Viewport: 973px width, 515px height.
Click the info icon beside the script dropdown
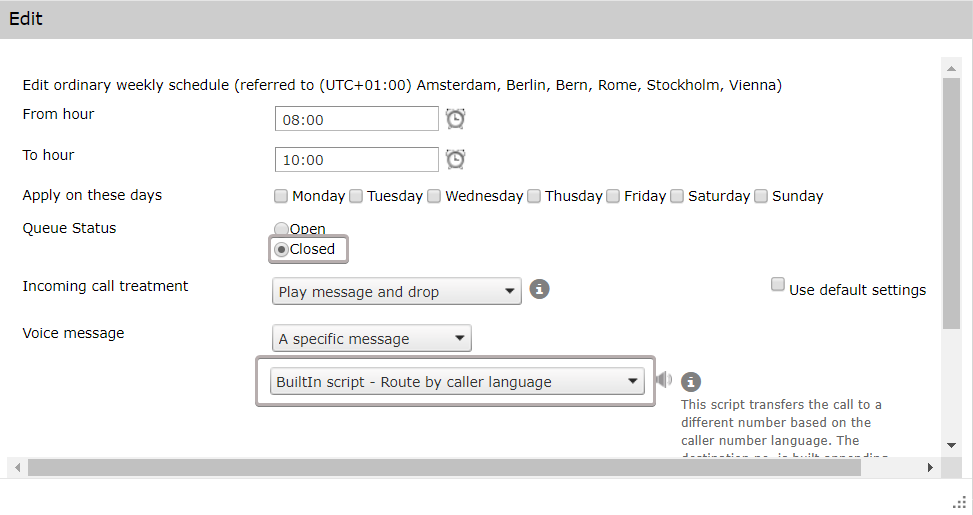pyautogui.click(x=690, y=382)
